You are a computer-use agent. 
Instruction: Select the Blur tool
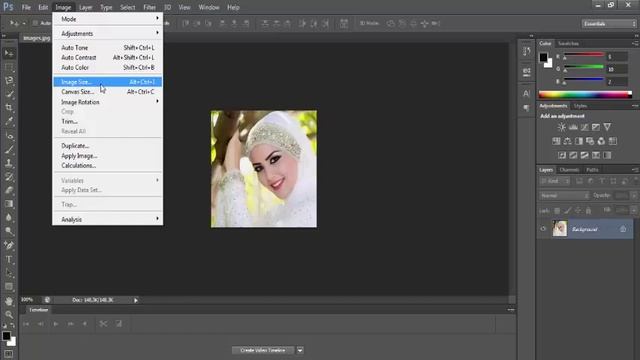click(x=9, y=218)
